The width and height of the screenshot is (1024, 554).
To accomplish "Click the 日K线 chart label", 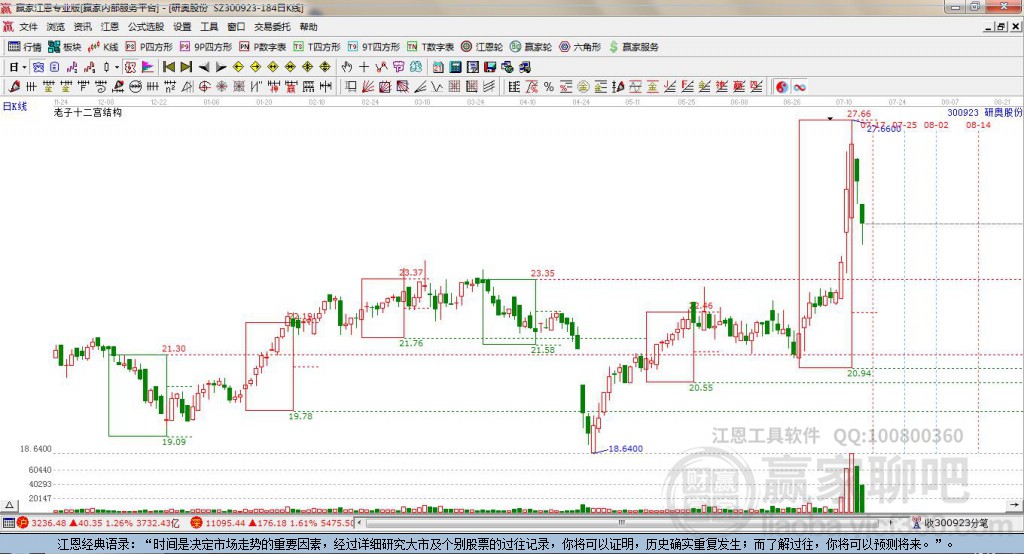I will 15,106.
